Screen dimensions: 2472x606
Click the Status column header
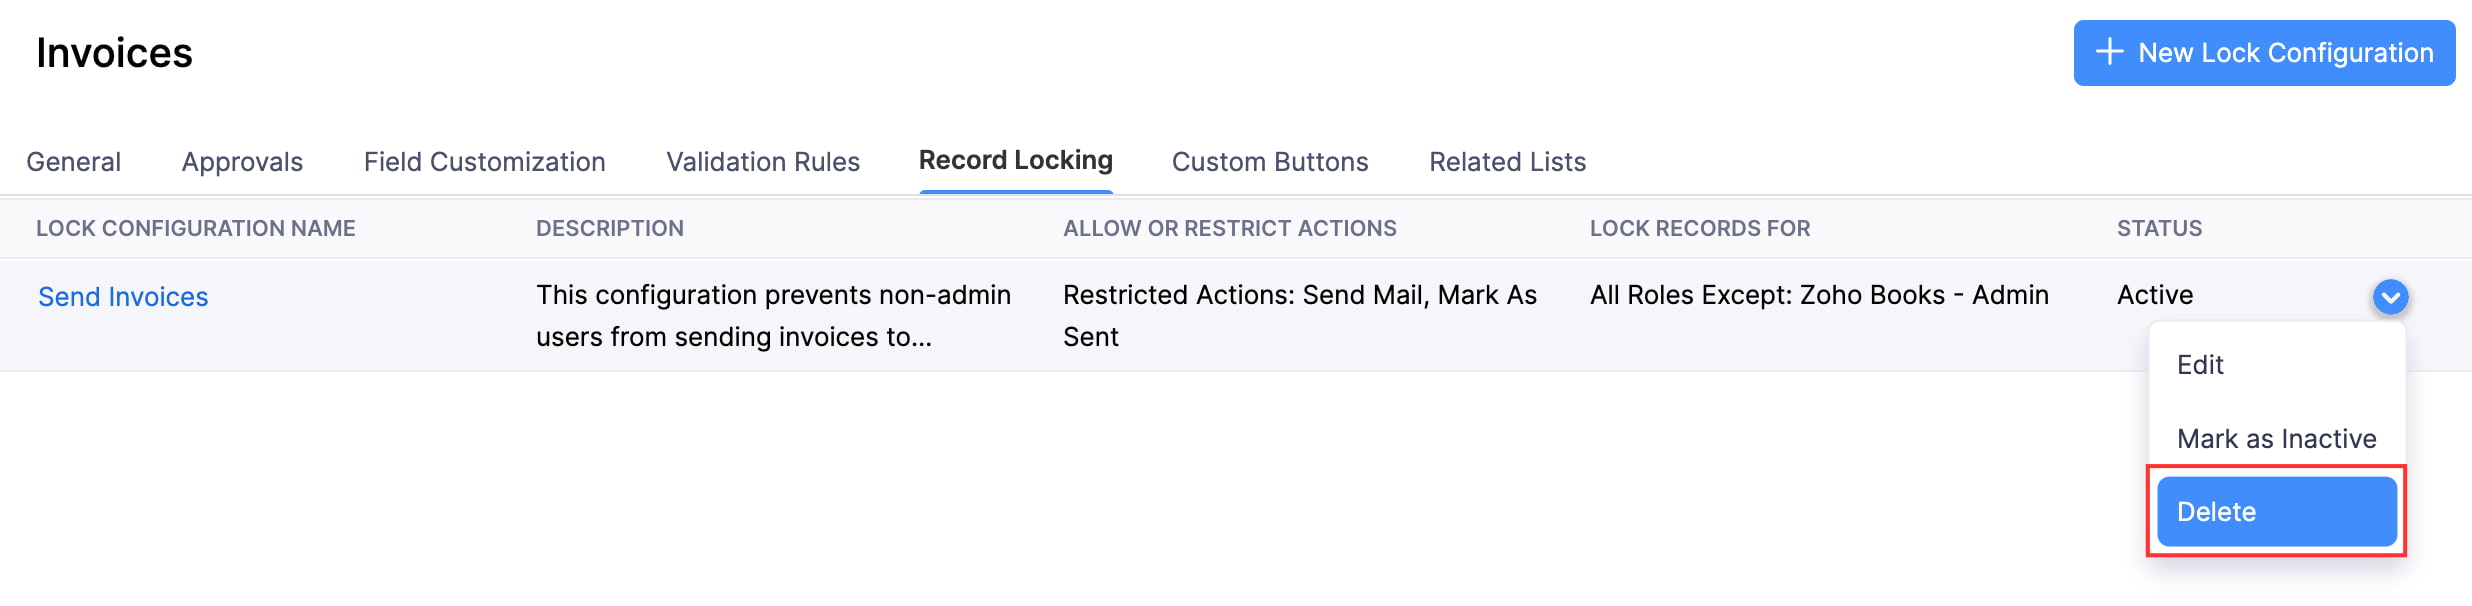2157,228
